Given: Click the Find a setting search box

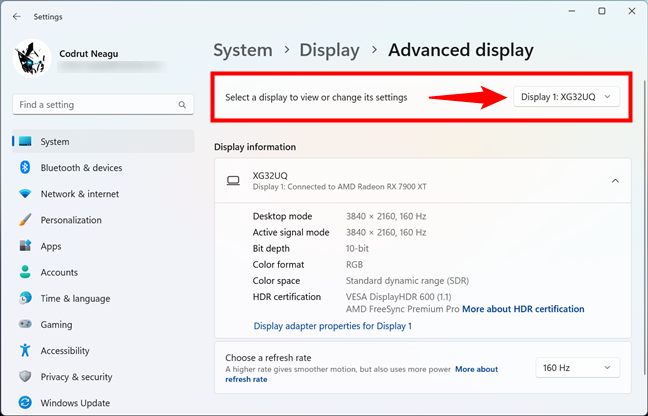Looking at the screenshot, I should pos(103,105).
